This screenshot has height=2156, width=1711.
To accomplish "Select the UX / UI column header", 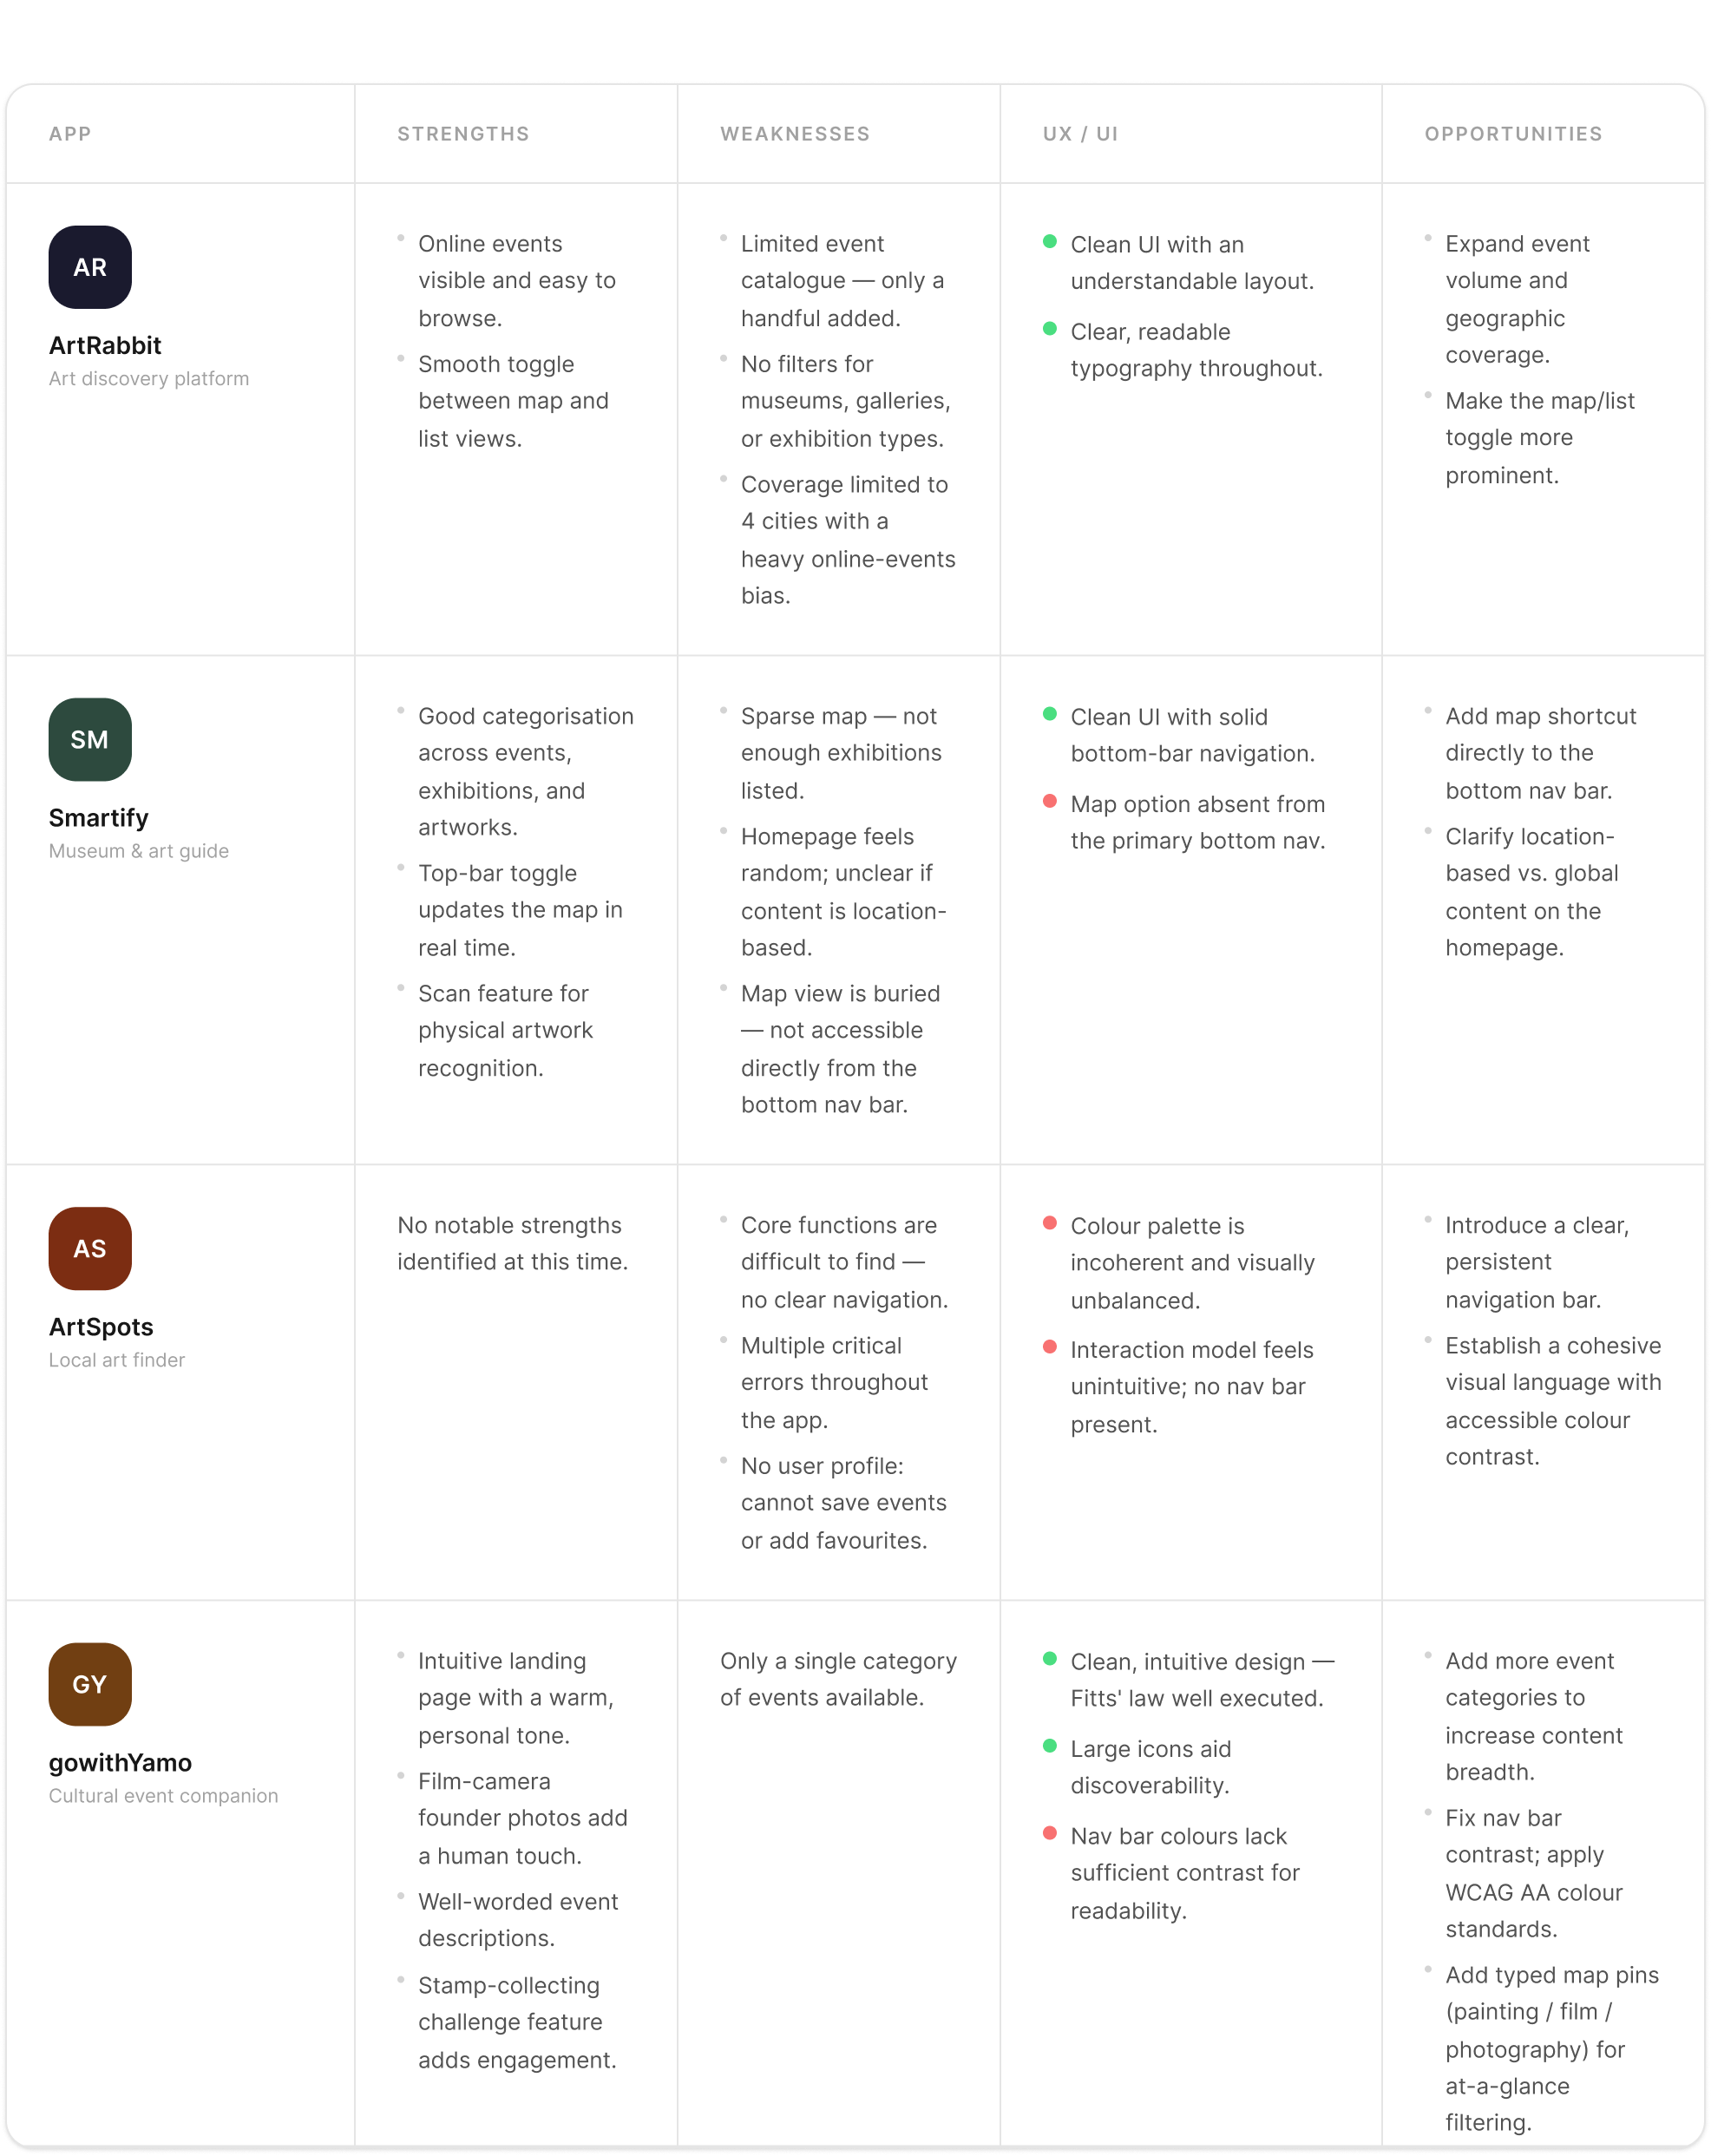I will point(1080,134).
